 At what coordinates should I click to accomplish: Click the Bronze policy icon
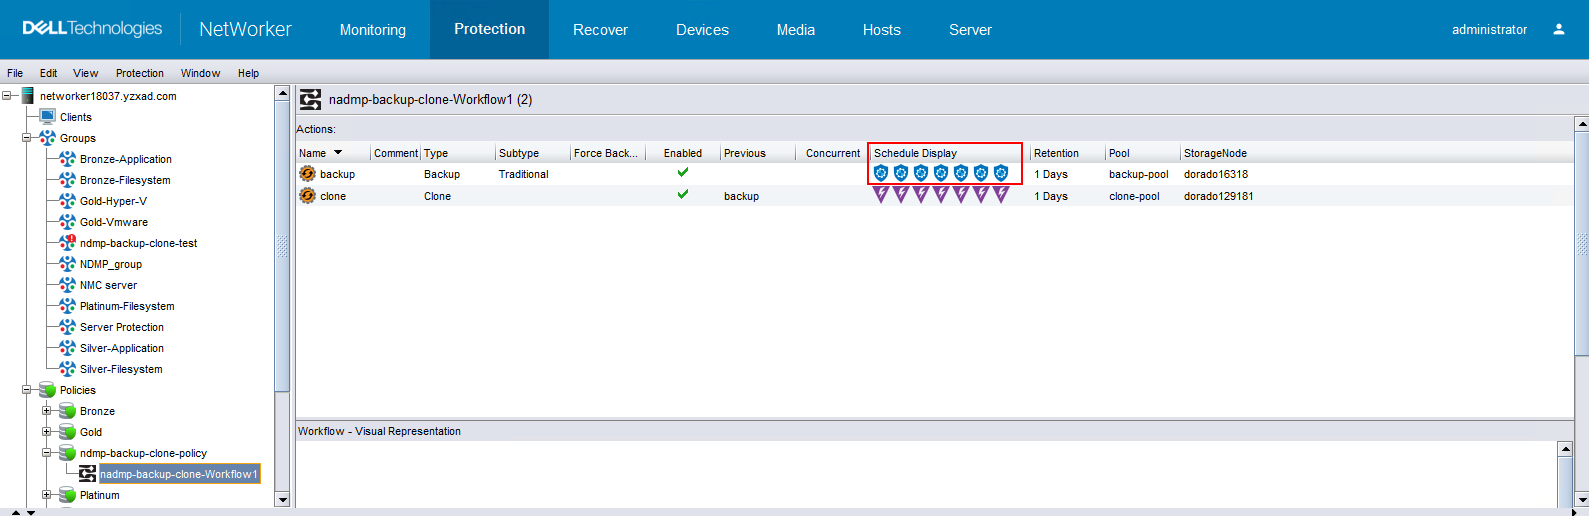67,411
